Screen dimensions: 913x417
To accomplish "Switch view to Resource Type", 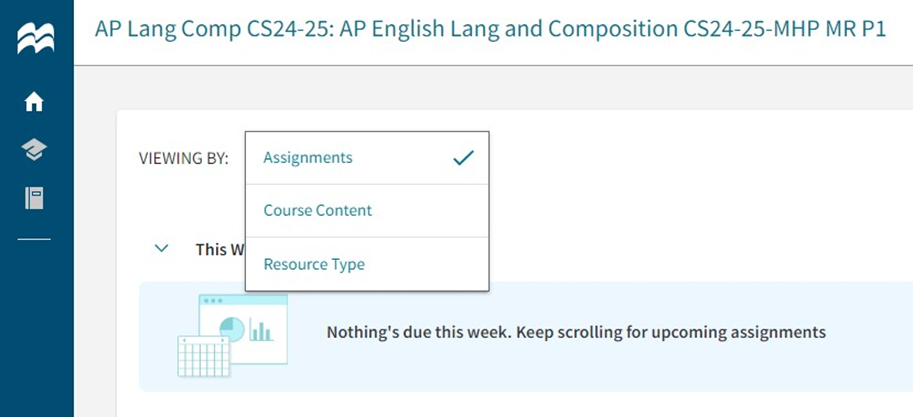I will 314,265.
